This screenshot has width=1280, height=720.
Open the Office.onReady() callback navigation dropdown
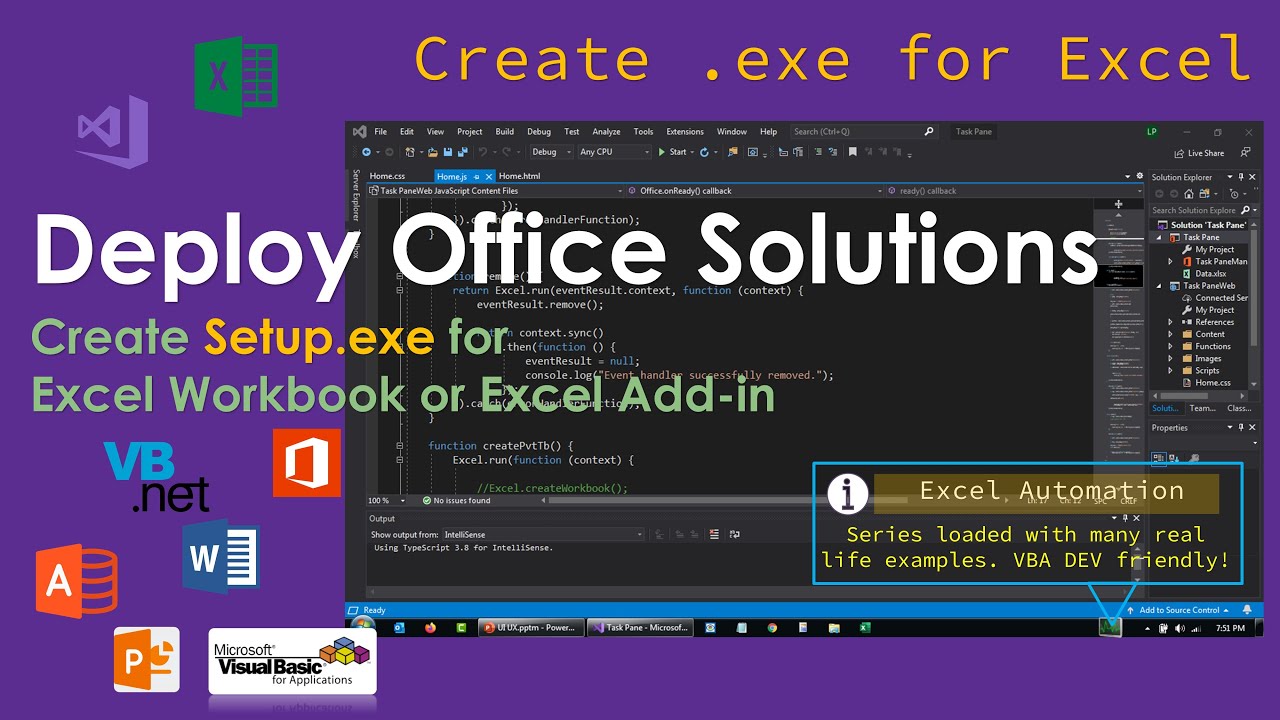tap(754, 190)
